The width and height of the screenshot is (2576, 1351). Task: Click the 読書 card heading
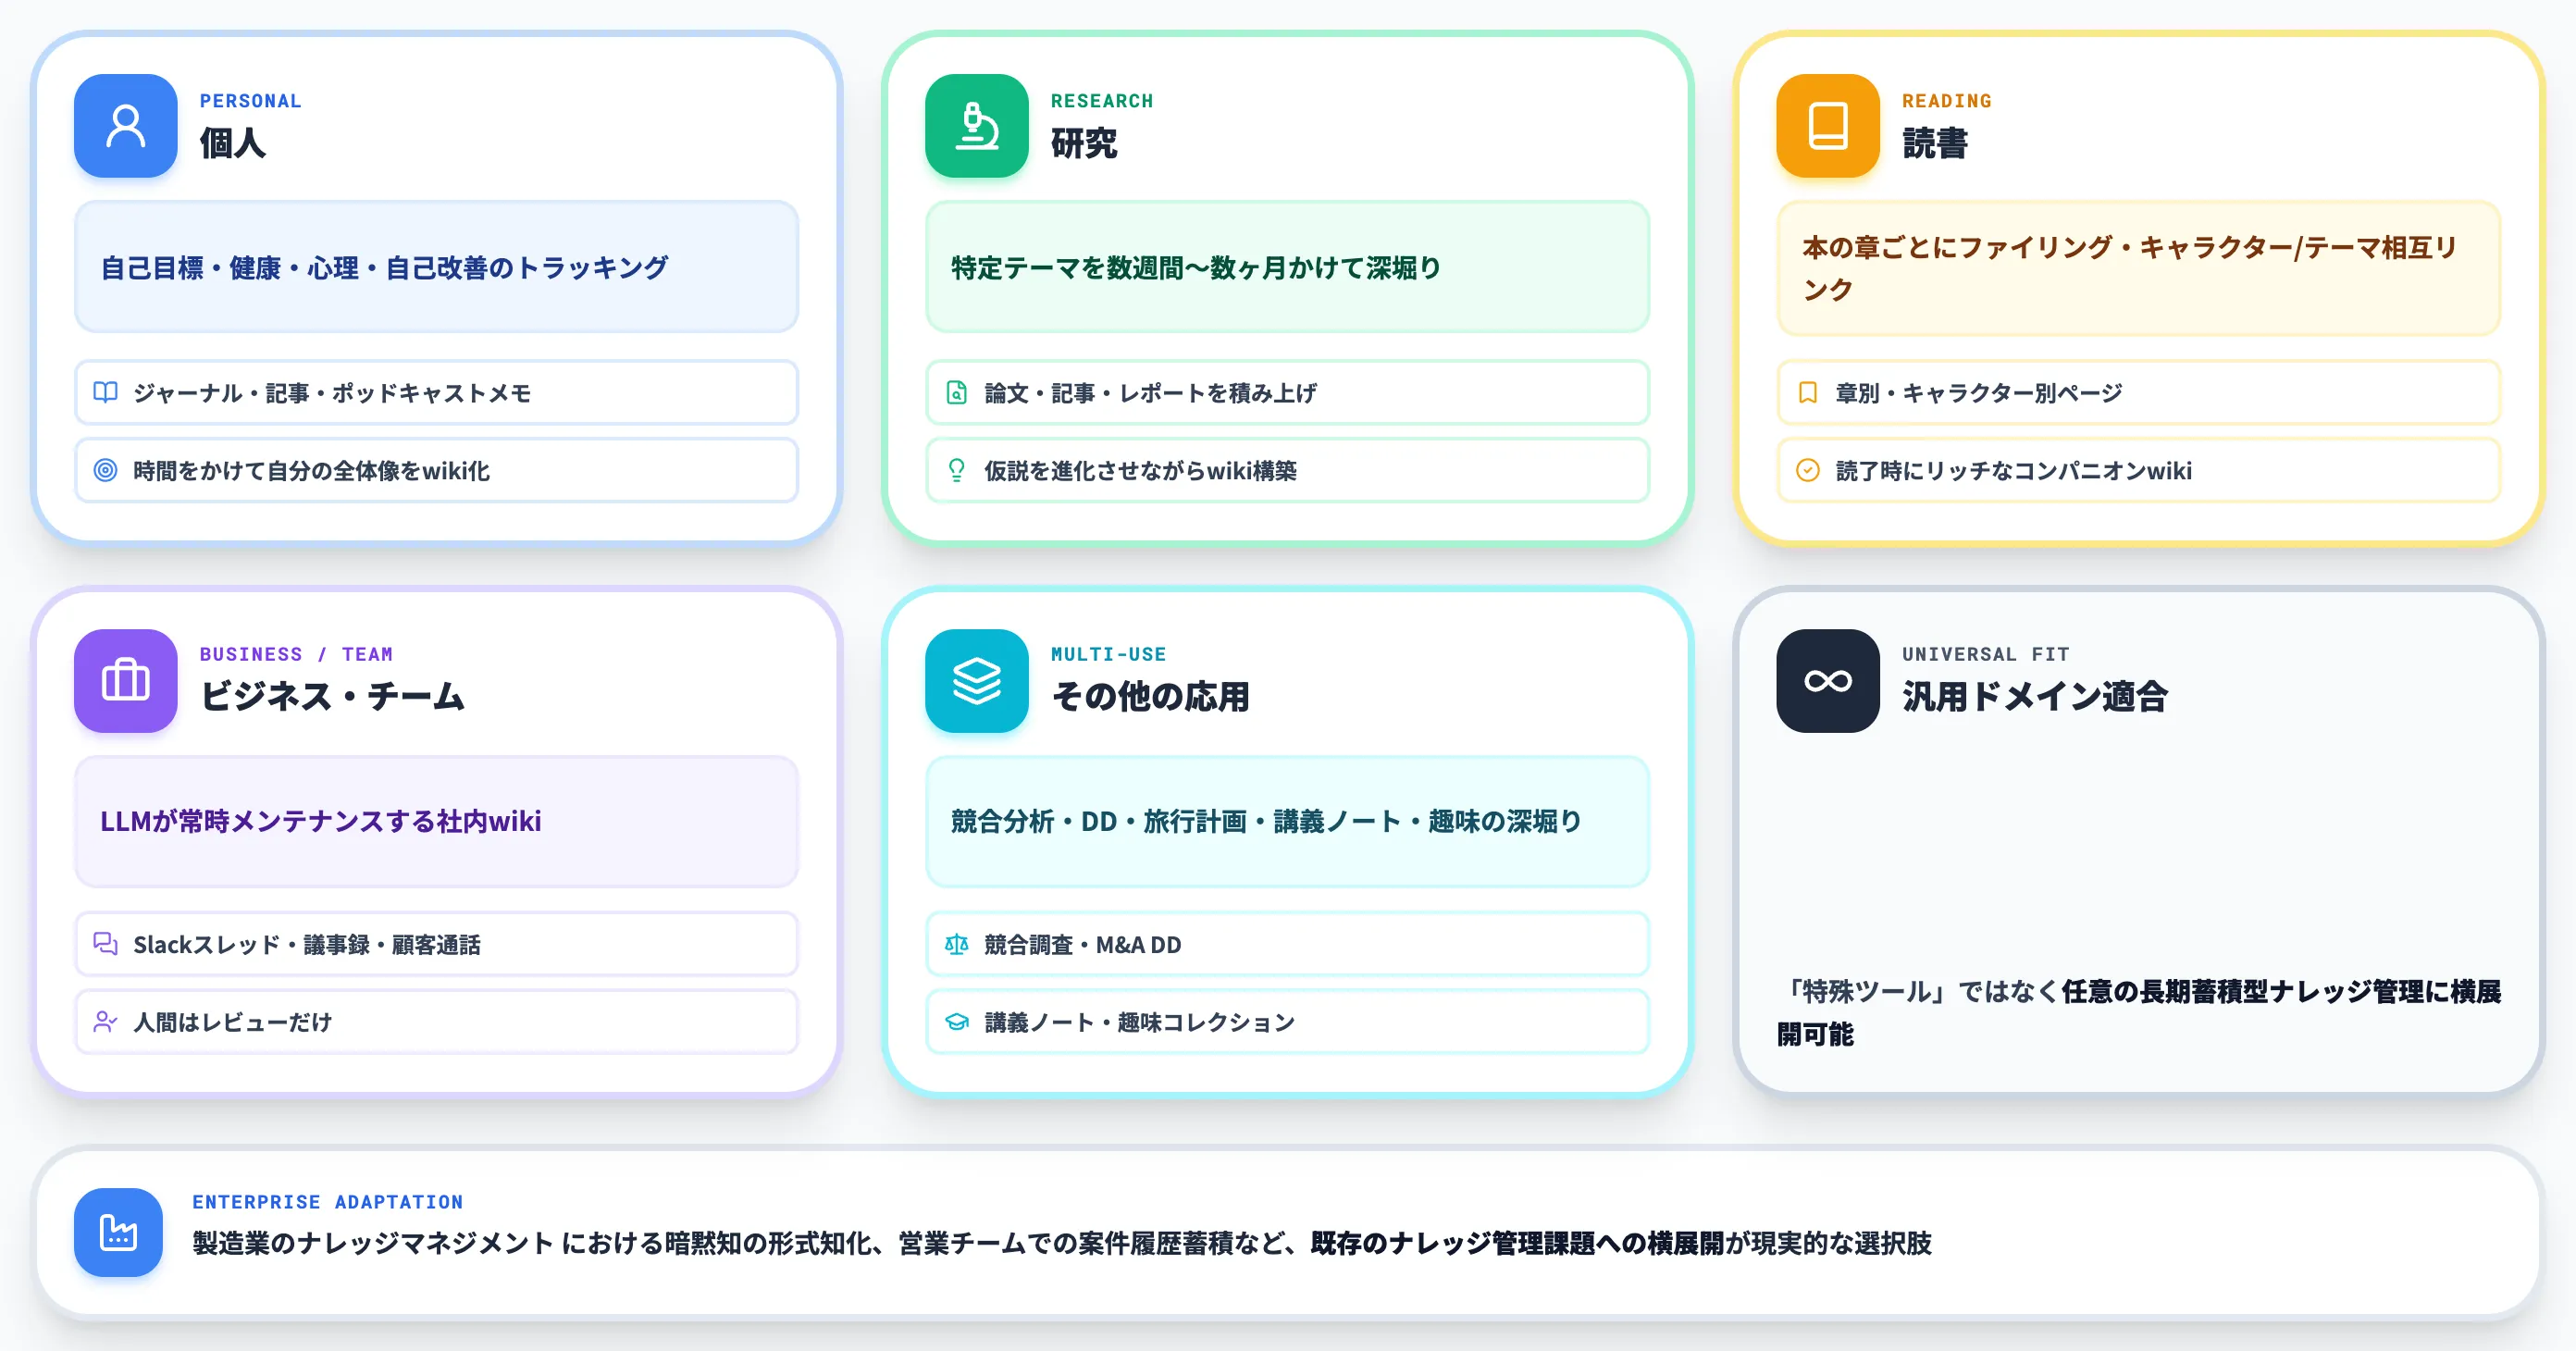[1935, 143]
